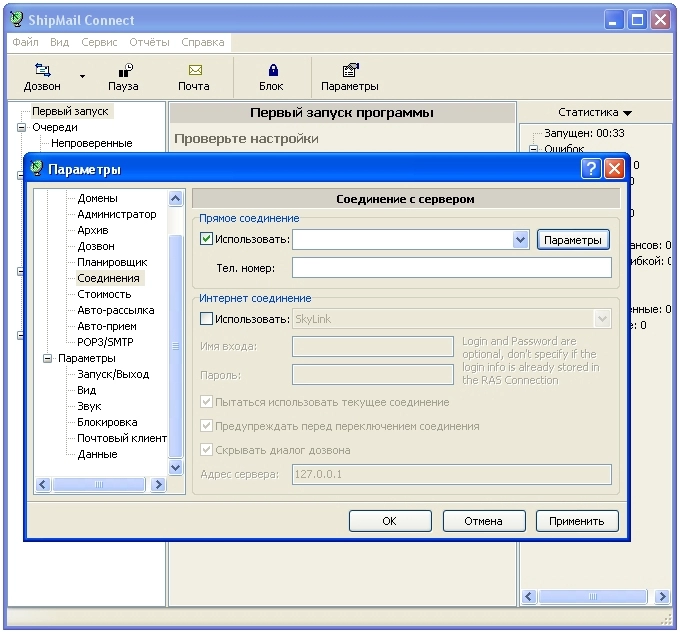Open the Справка menu

tap(203, 42)
